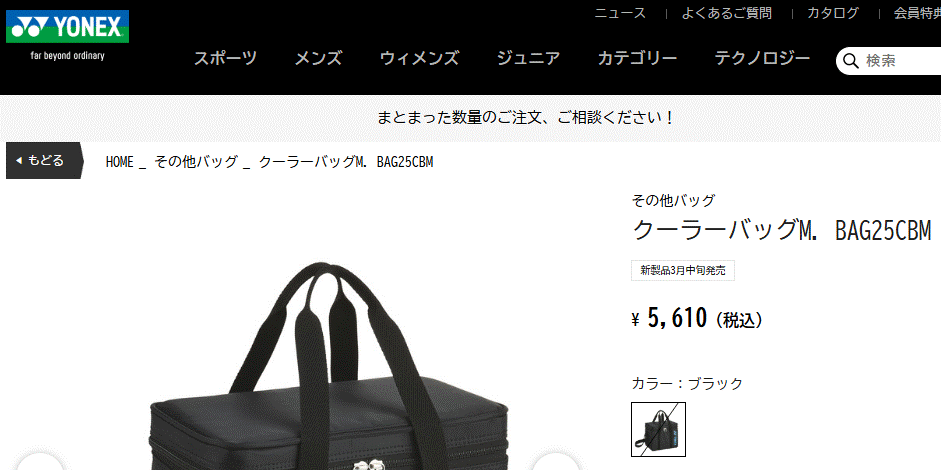Open the ニュース link

pos(620,13)
